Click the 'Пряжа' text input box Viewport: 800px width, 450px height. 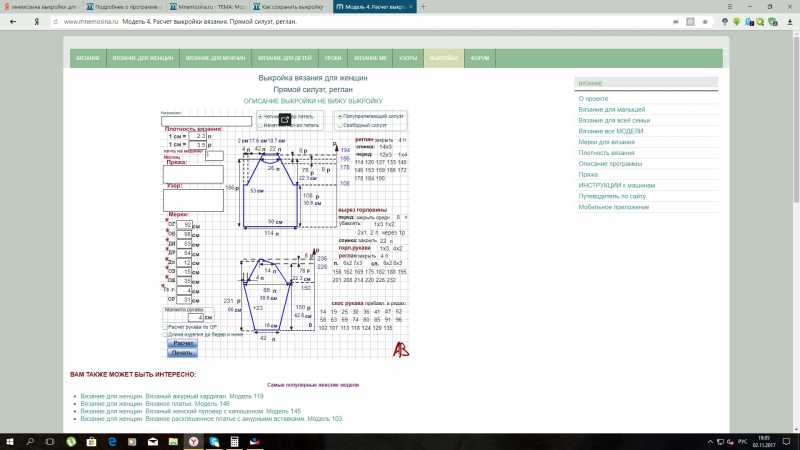click(193, 174)
